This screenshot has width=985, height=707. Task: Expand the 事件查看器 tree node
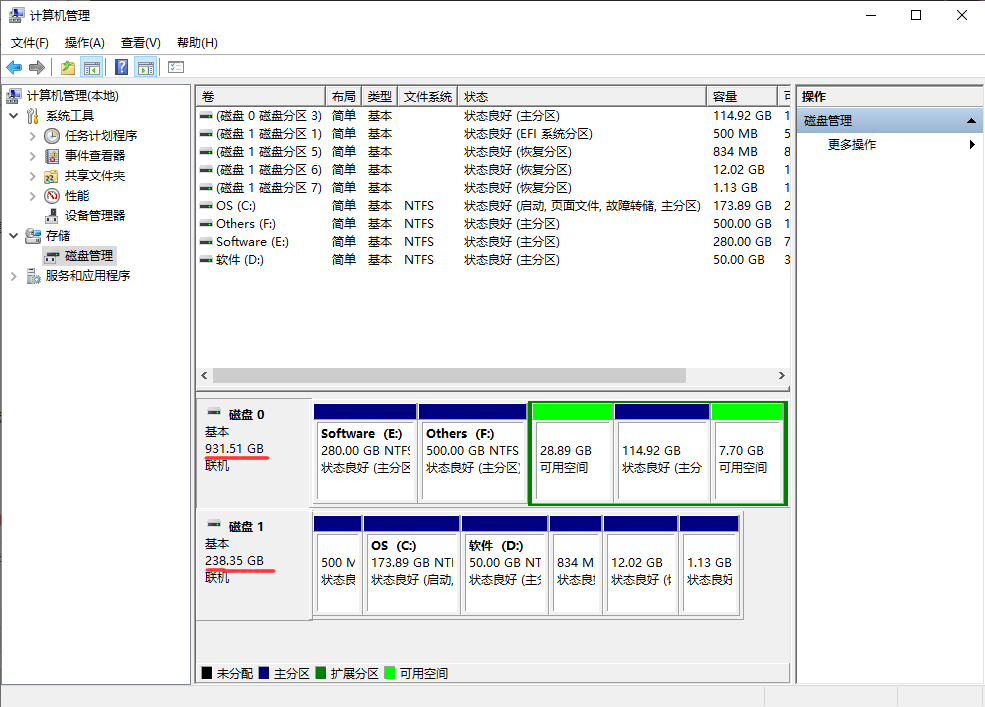pyautogui.click(x=33, y=156)
